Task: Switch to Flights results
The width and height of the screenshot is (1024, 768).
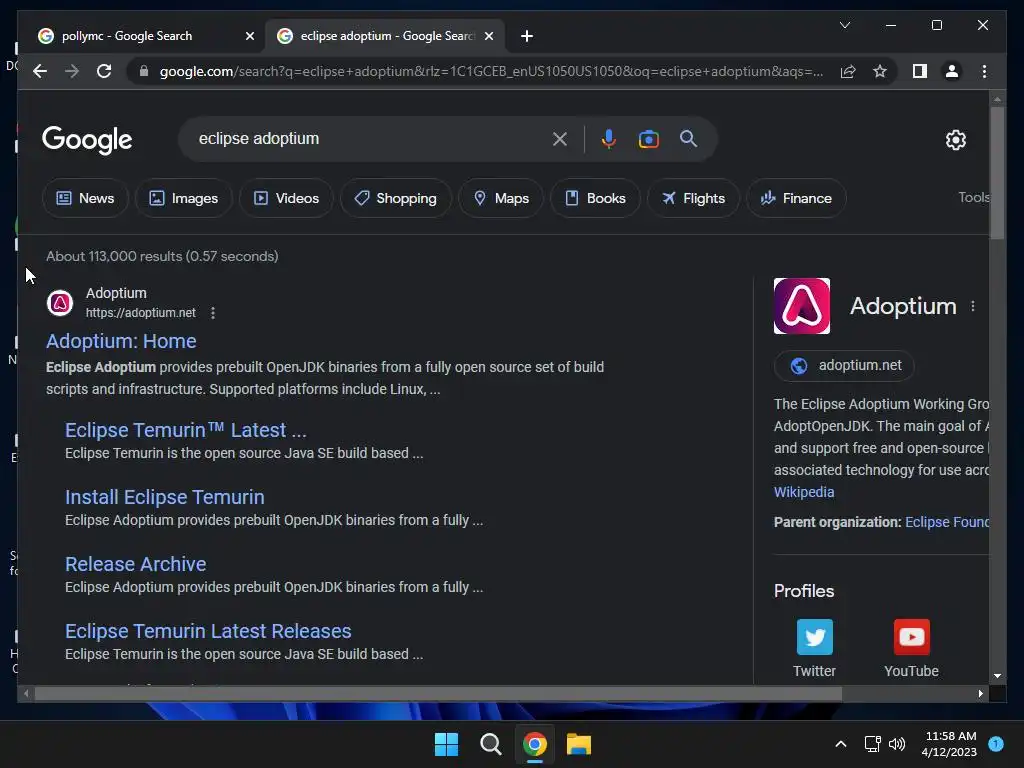Action: pos(693,198)
